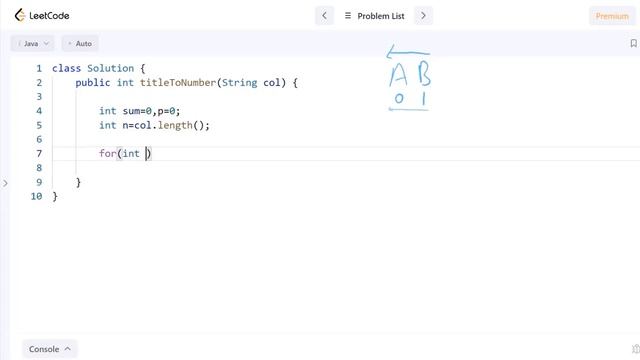Click 'class Solution {' on line 1

point(98,68)
